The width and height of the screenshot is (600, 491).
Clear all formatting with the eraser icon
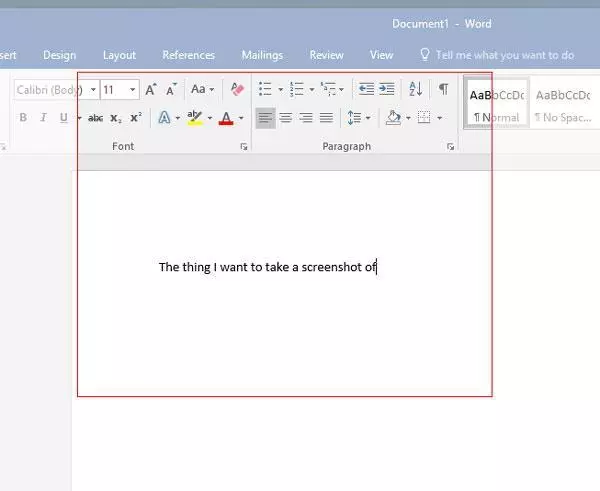237,90
